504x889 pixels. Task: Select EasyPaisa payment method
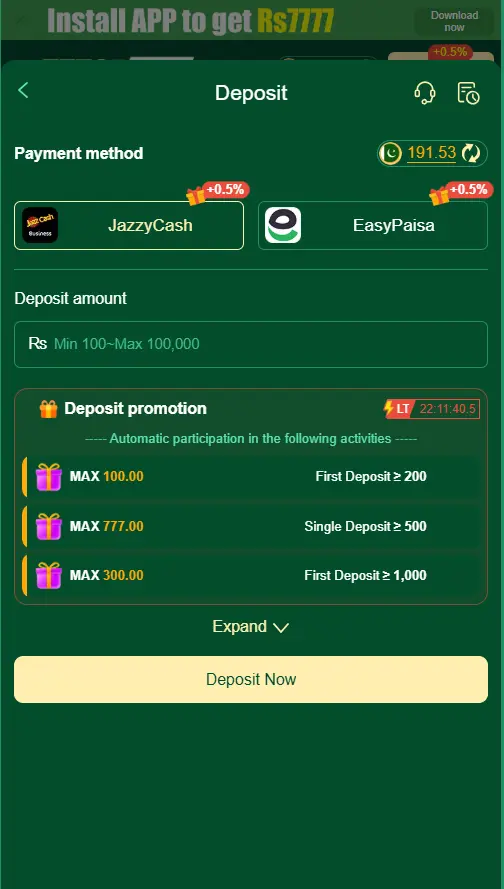coord(372,225)
